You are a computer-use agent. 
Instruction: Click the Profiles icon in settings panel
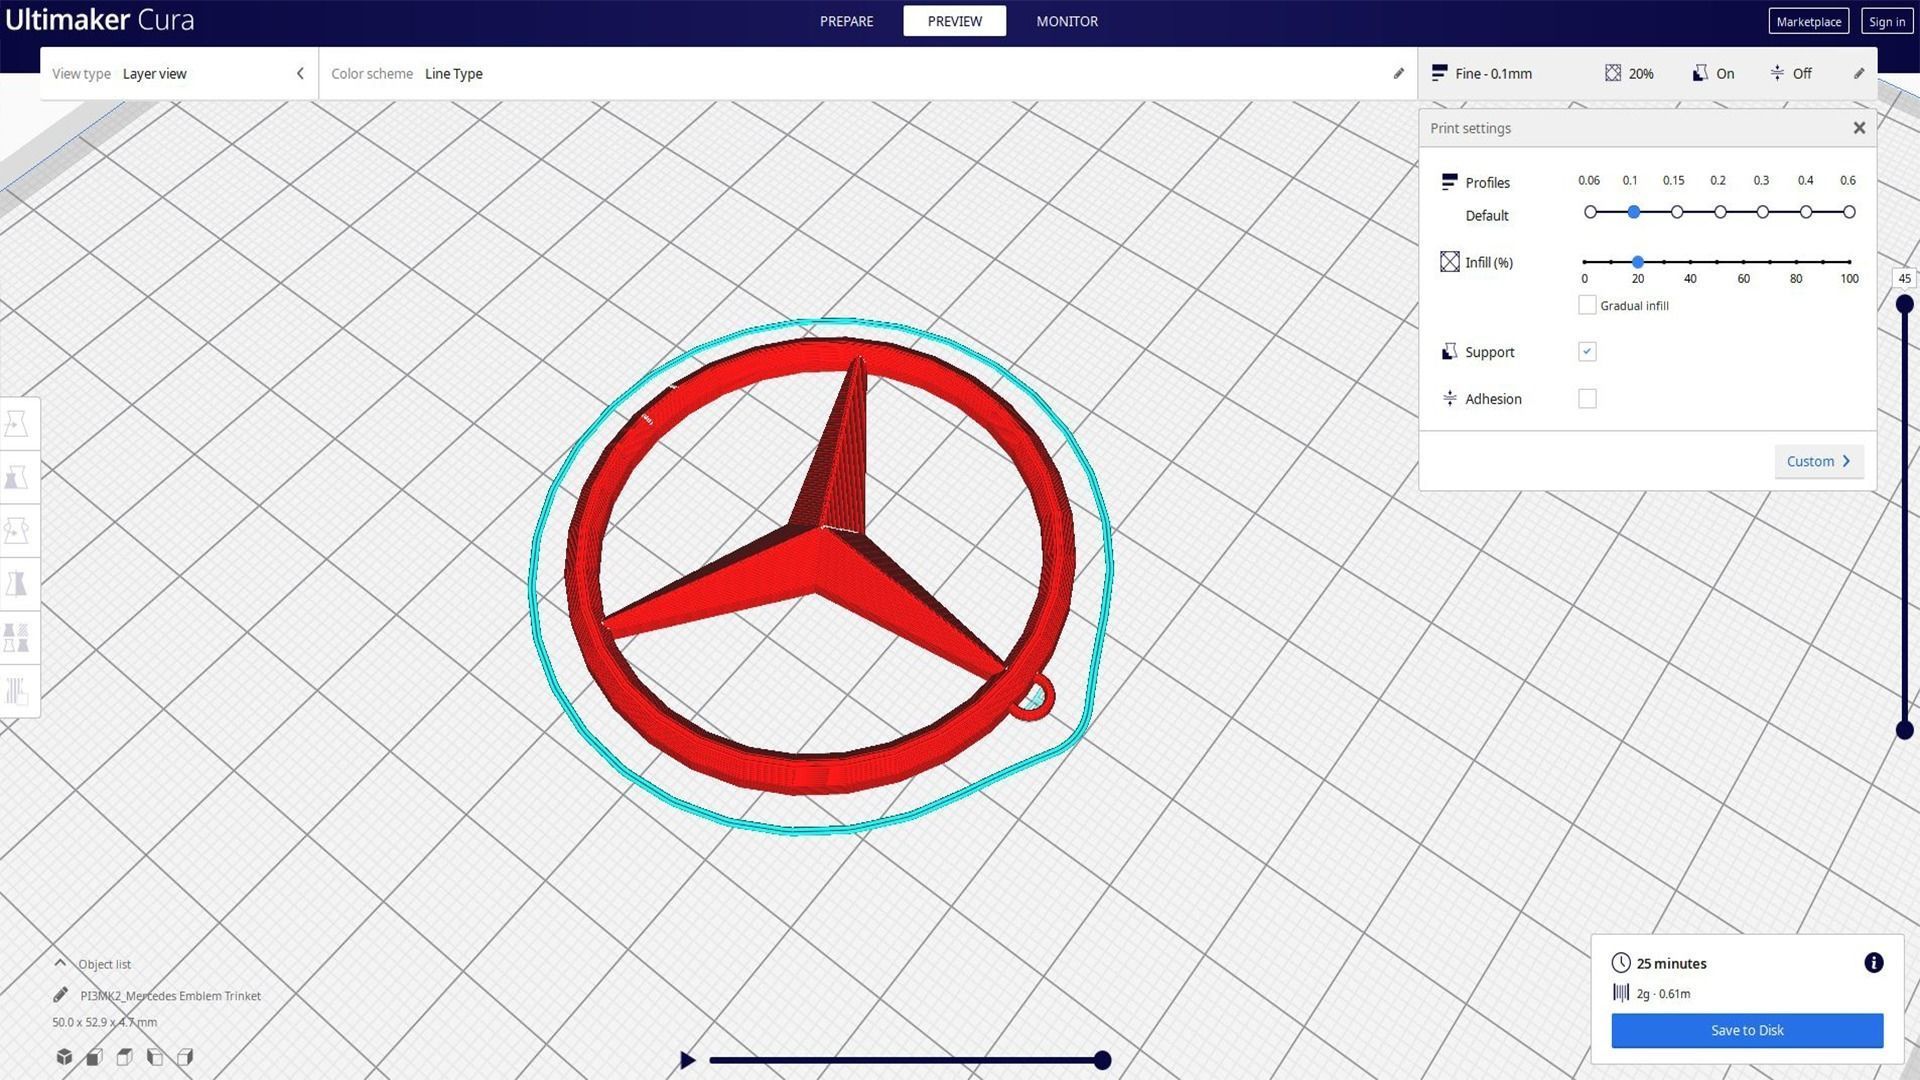(x=1449, y=182)
